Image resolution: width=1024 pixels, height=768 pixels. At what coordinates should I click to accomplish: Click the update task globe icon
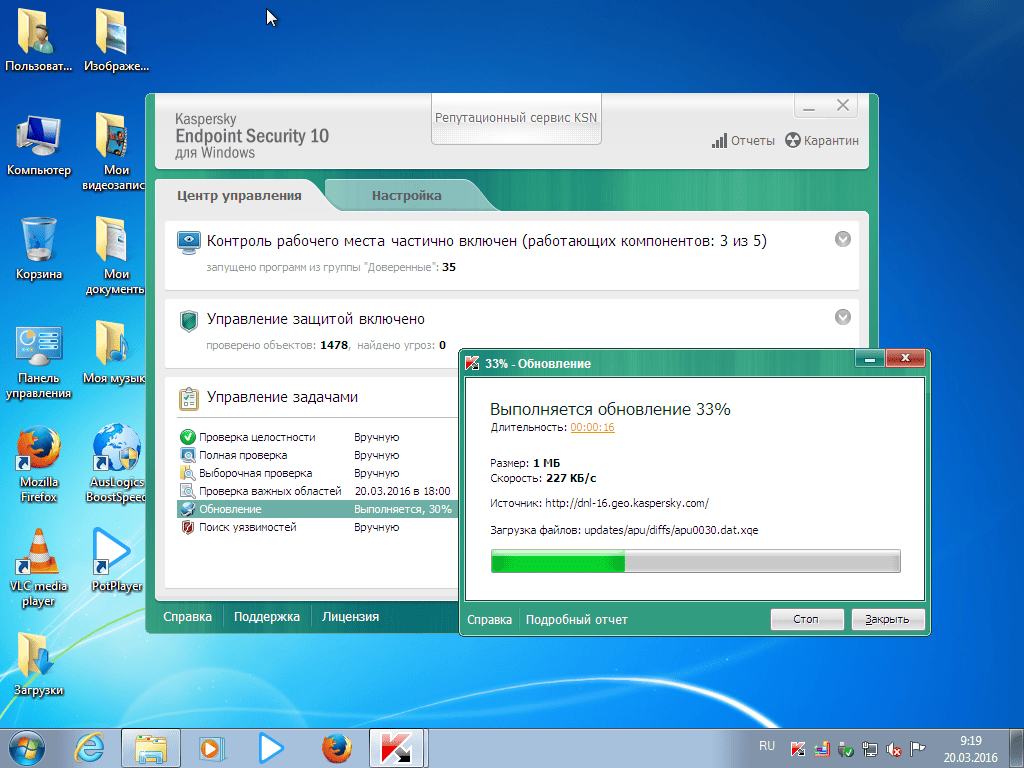tap(187, 509)
